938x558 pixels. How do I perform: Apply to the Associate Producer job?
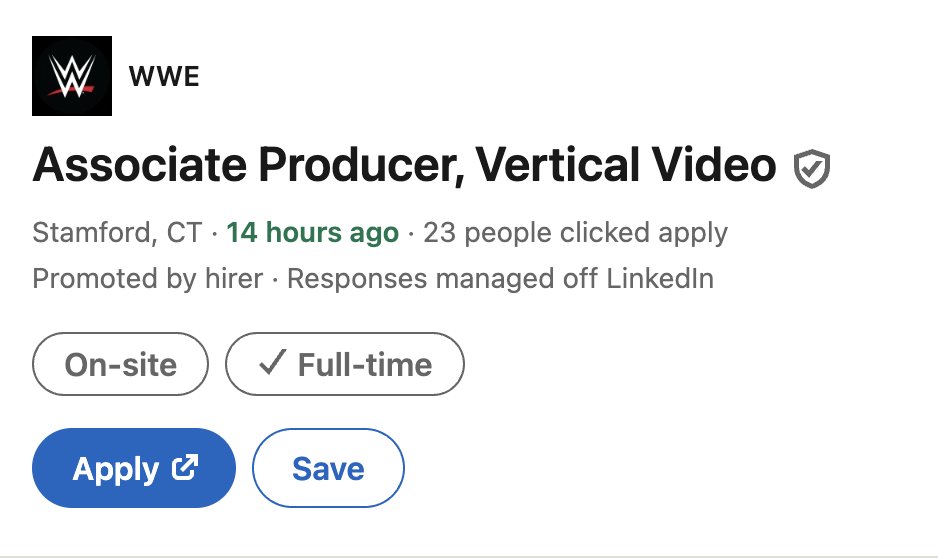coord(134,468)
